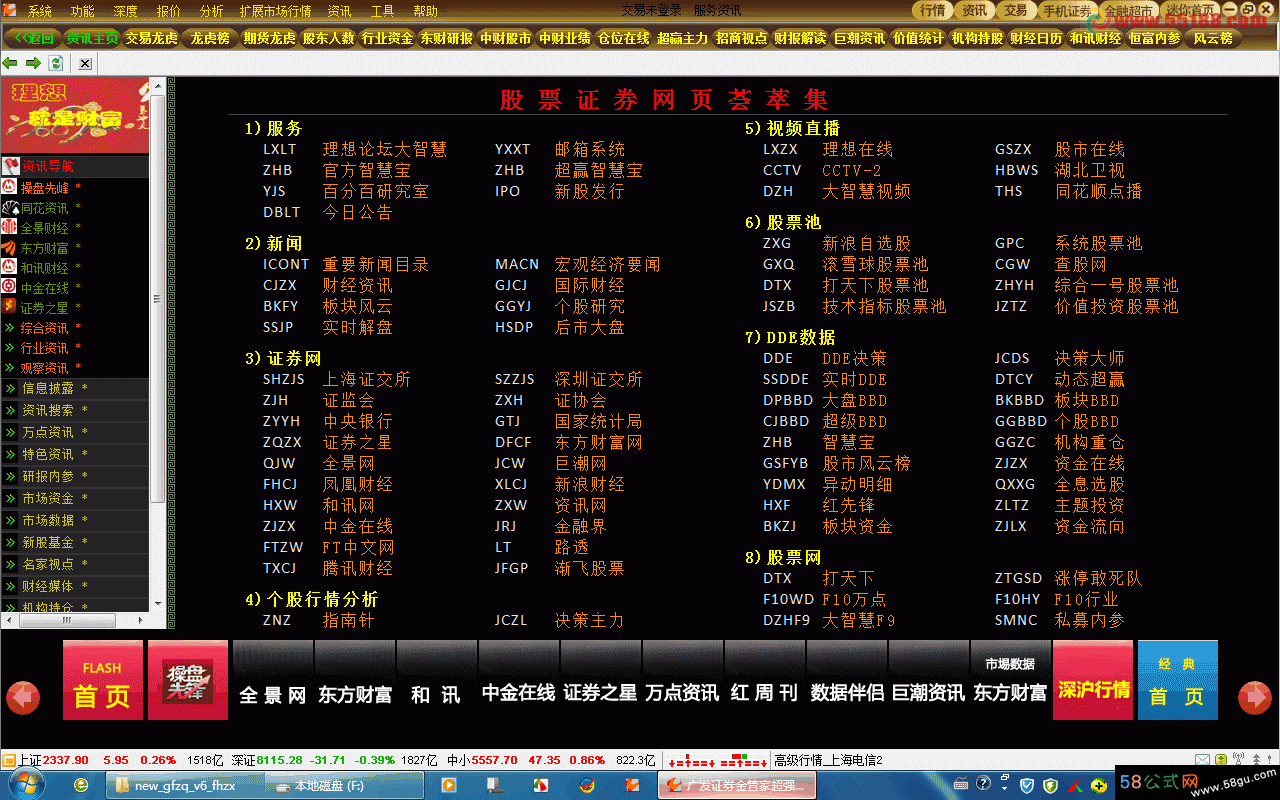Click the red left scroll arrow at bottom
This screenshot has width=1280, height=800.
[23, 696]
